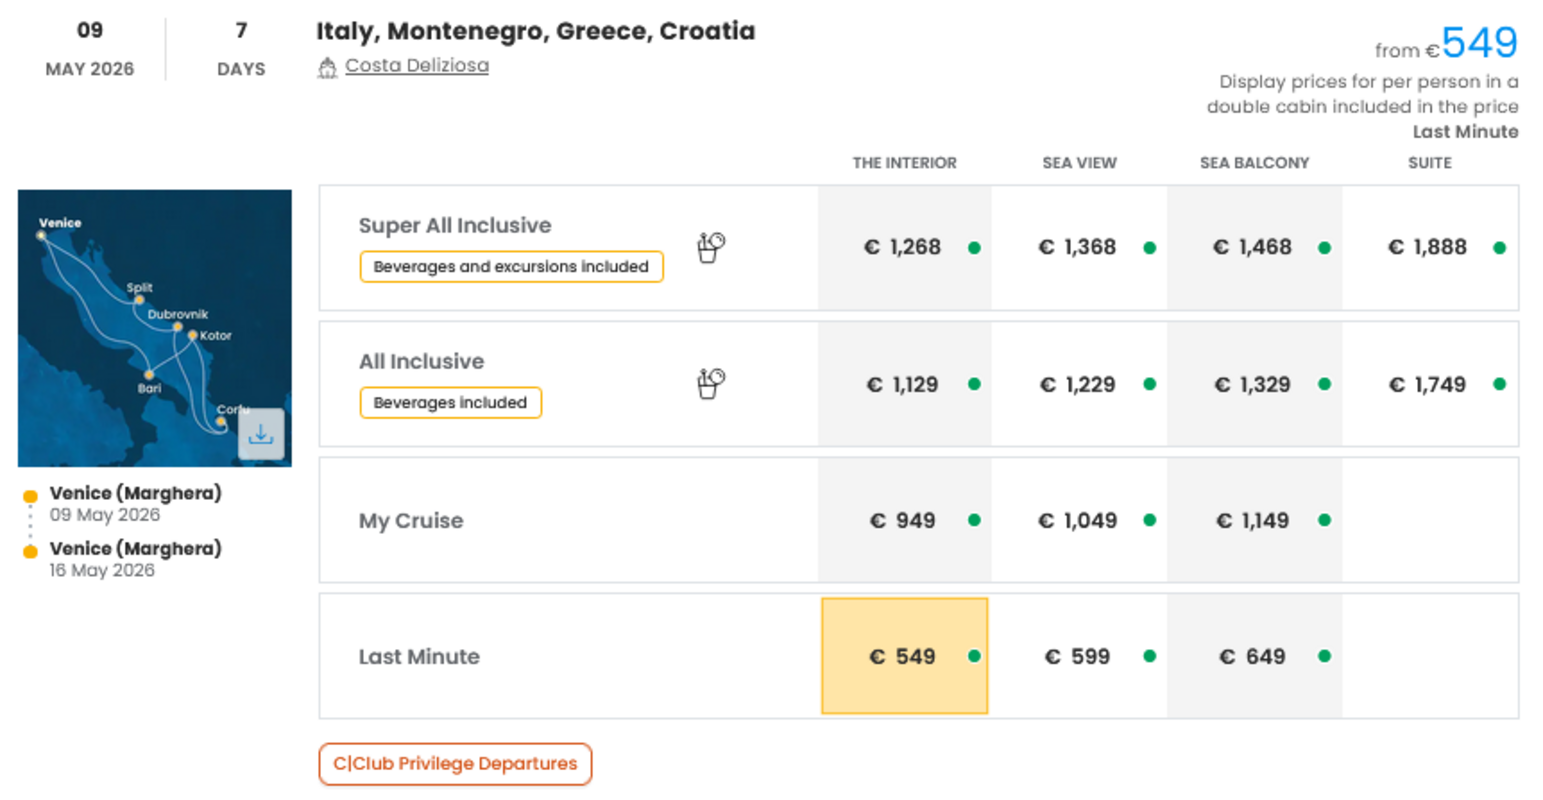Click the Super All Inclusive drinks icon

(710, 247)
